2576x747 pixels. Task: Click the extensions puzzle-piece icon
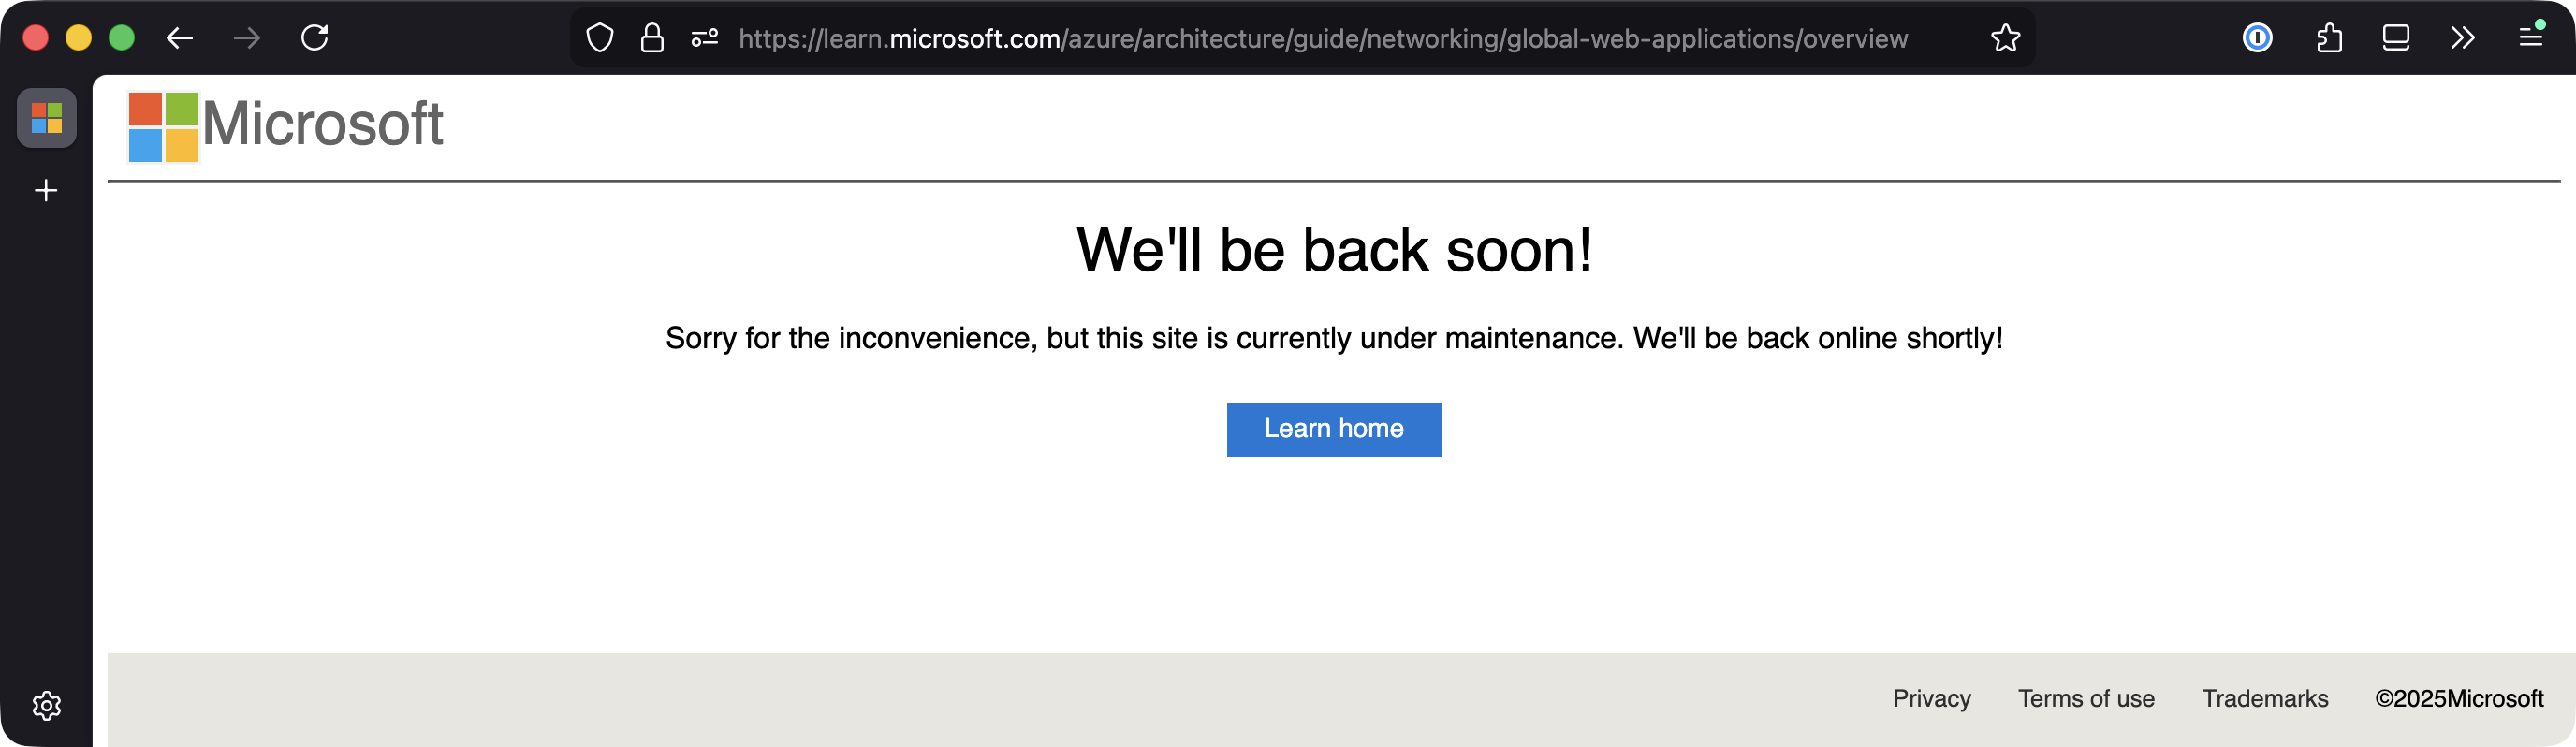pos(2329,38)
